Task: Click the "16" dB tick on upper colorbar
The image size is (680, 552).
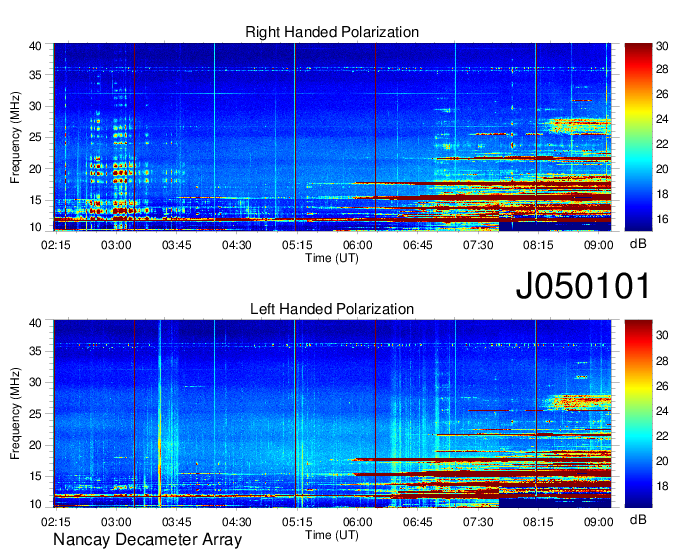Action: (662, 219)
